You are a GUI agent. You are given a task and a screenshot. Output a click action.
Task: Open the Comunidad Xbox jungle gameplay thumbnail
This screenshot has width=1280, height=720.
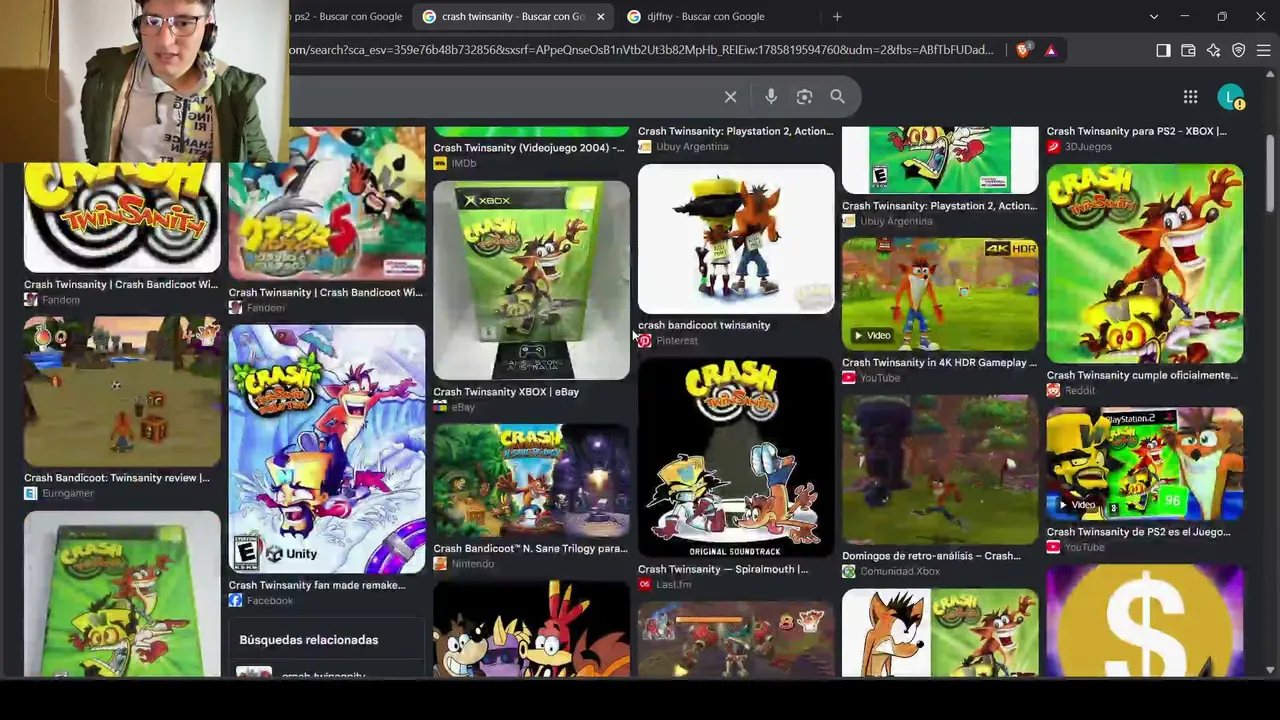tap(940, 470)
